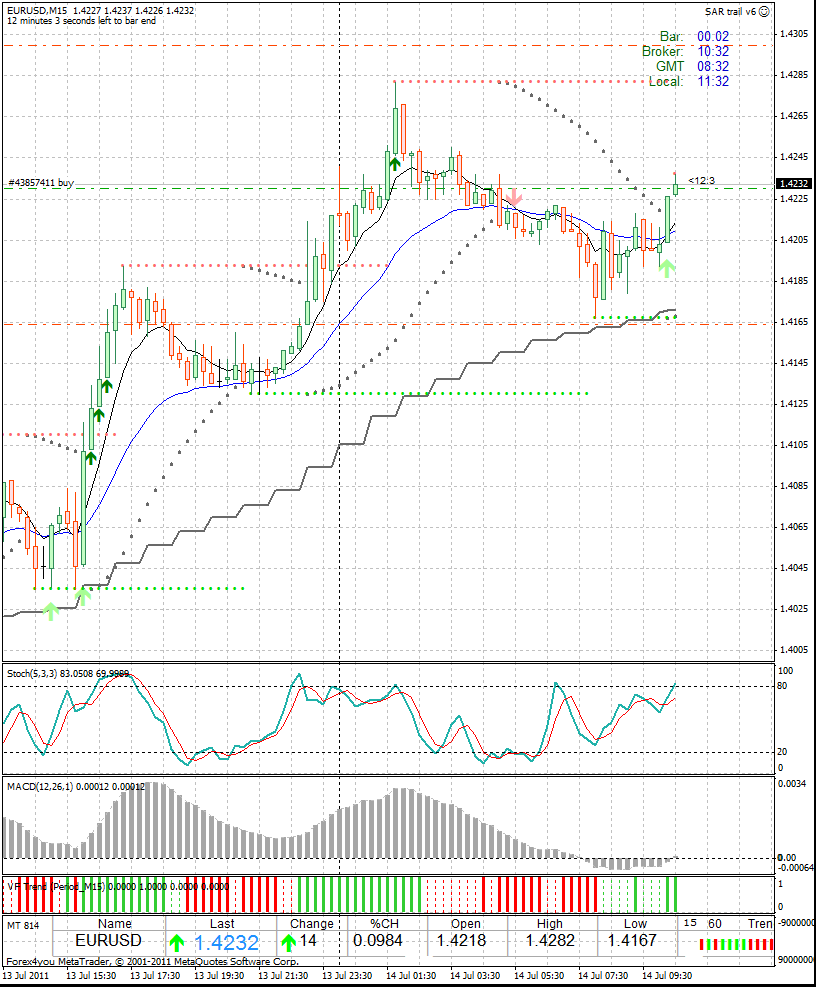Click the Name column header
This screenshot has height=987, width=816.
pyautogui.click(x=115, y=923)
